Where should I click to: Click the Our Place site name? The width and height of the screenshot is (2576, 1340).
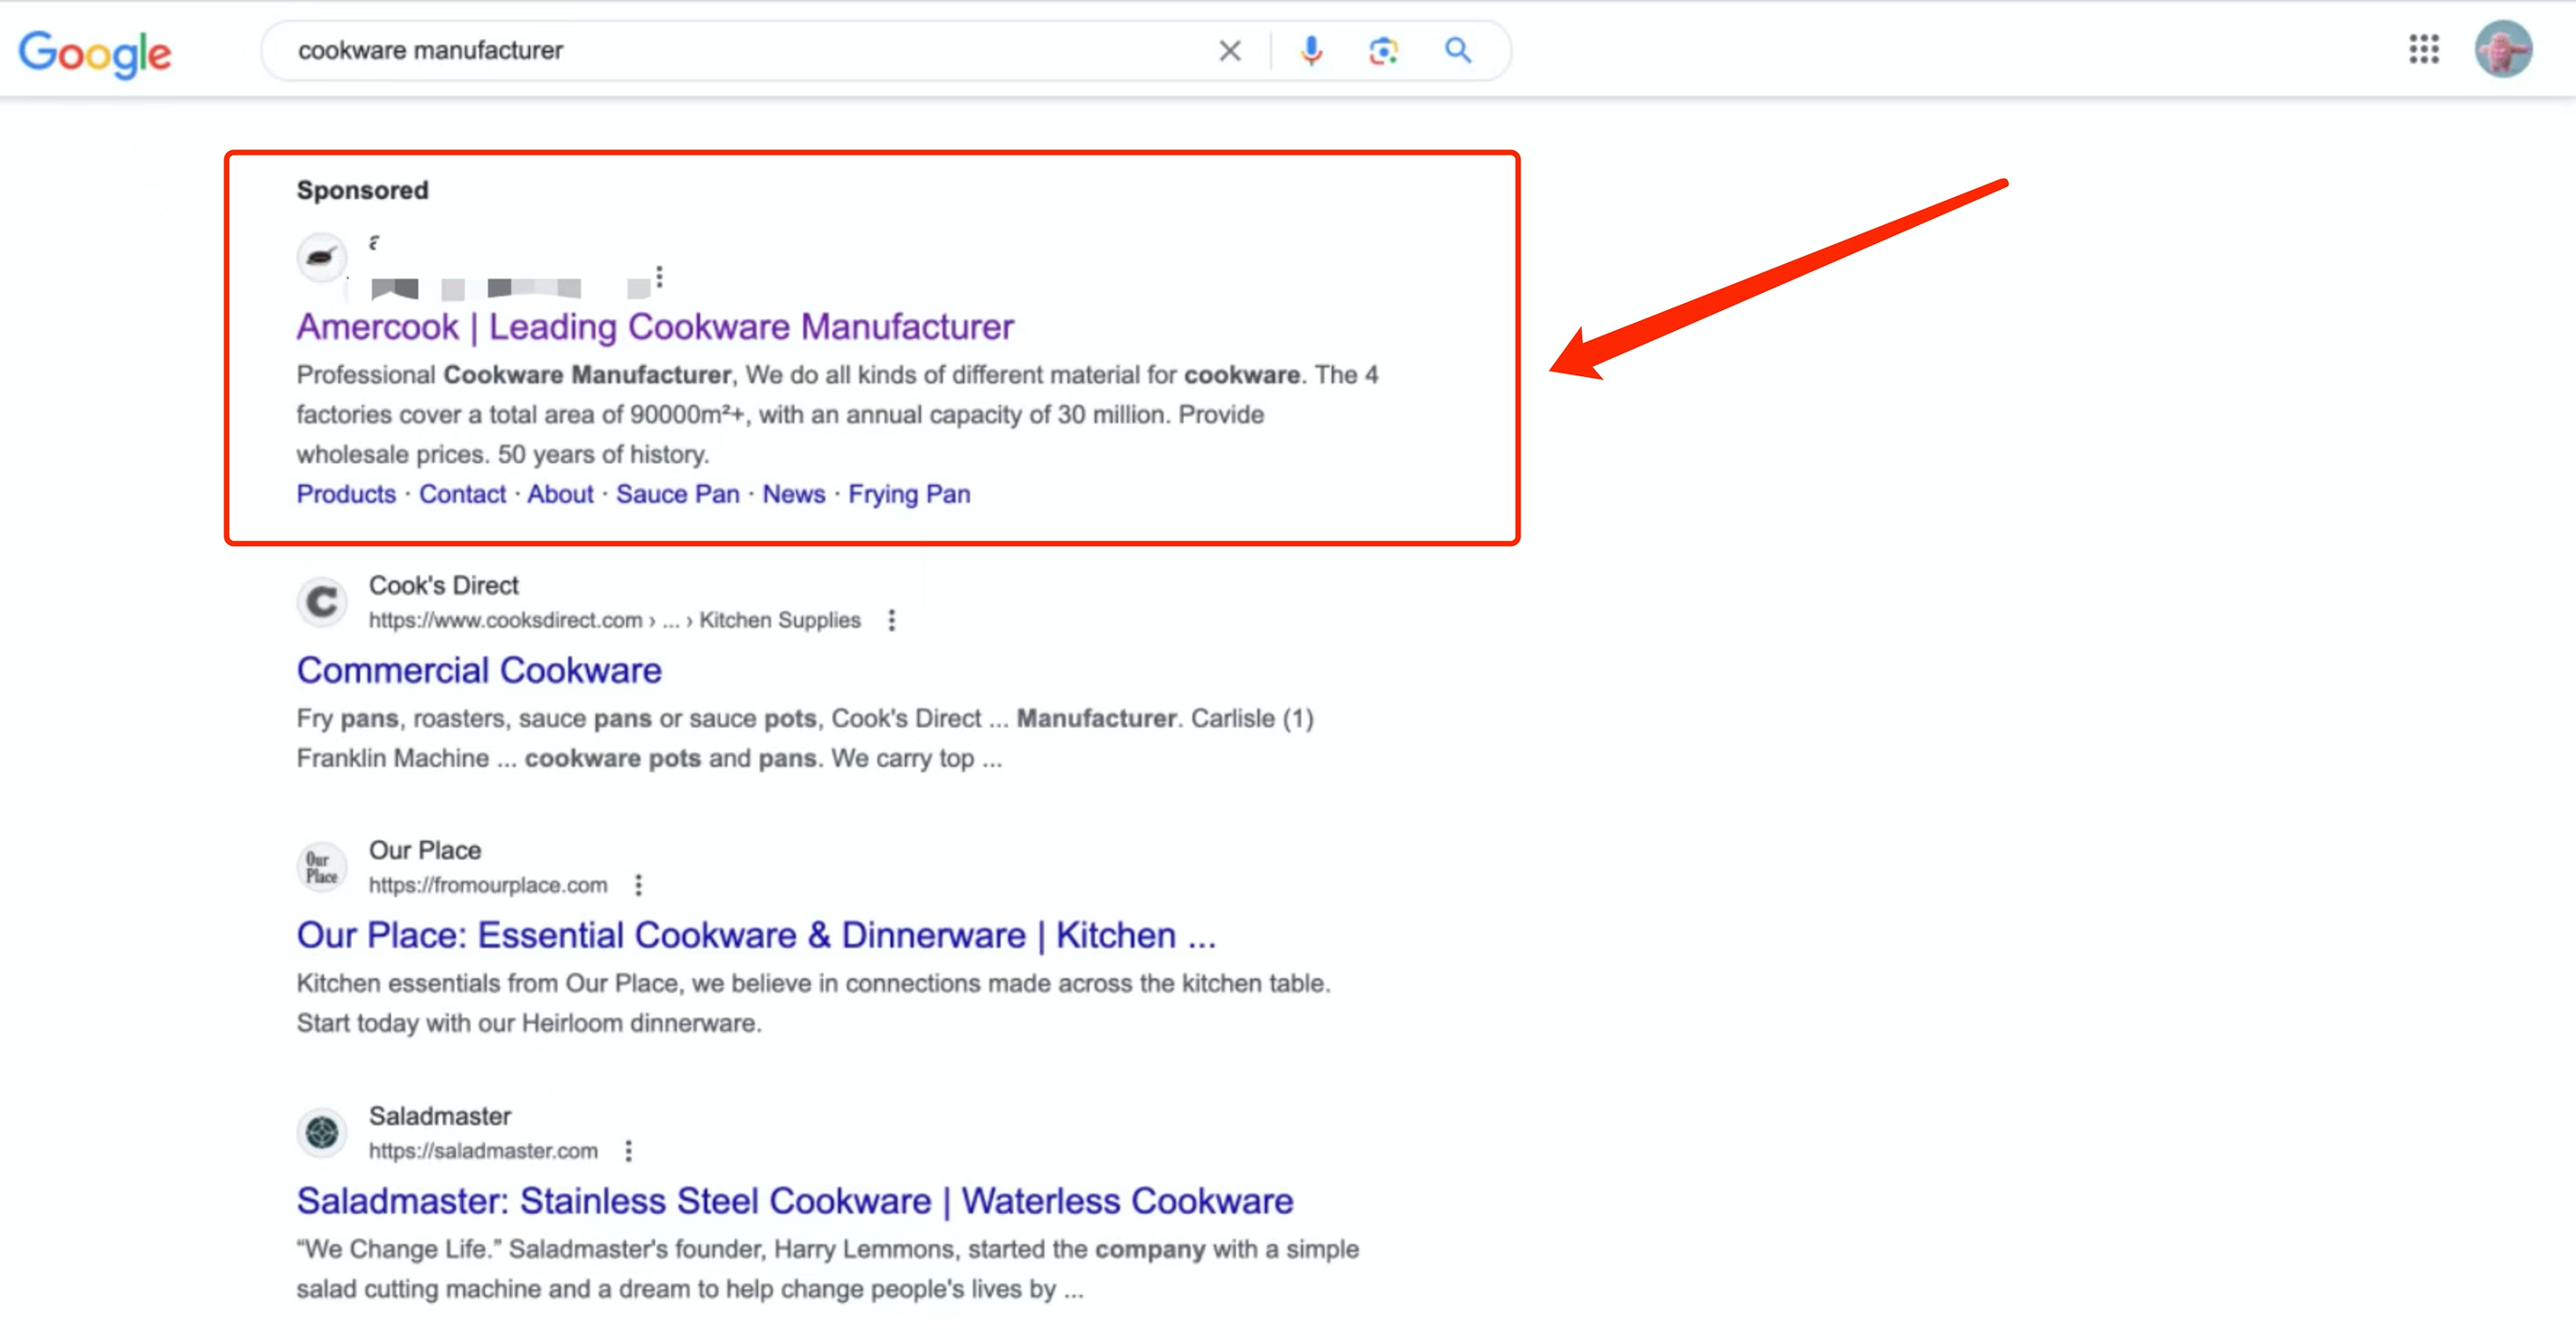point(425,850)
